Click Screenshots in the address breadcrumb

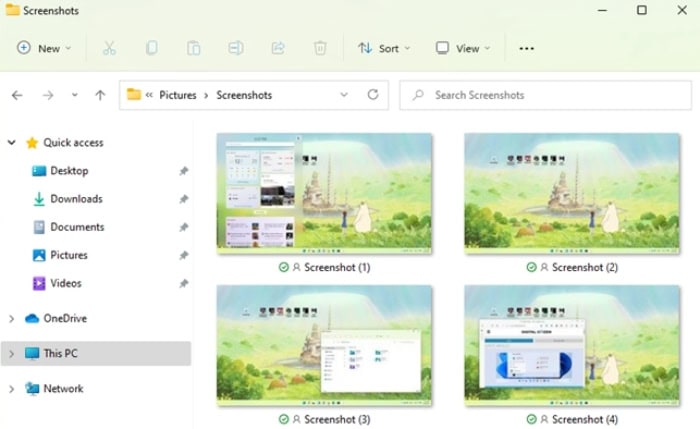[244, 95]
